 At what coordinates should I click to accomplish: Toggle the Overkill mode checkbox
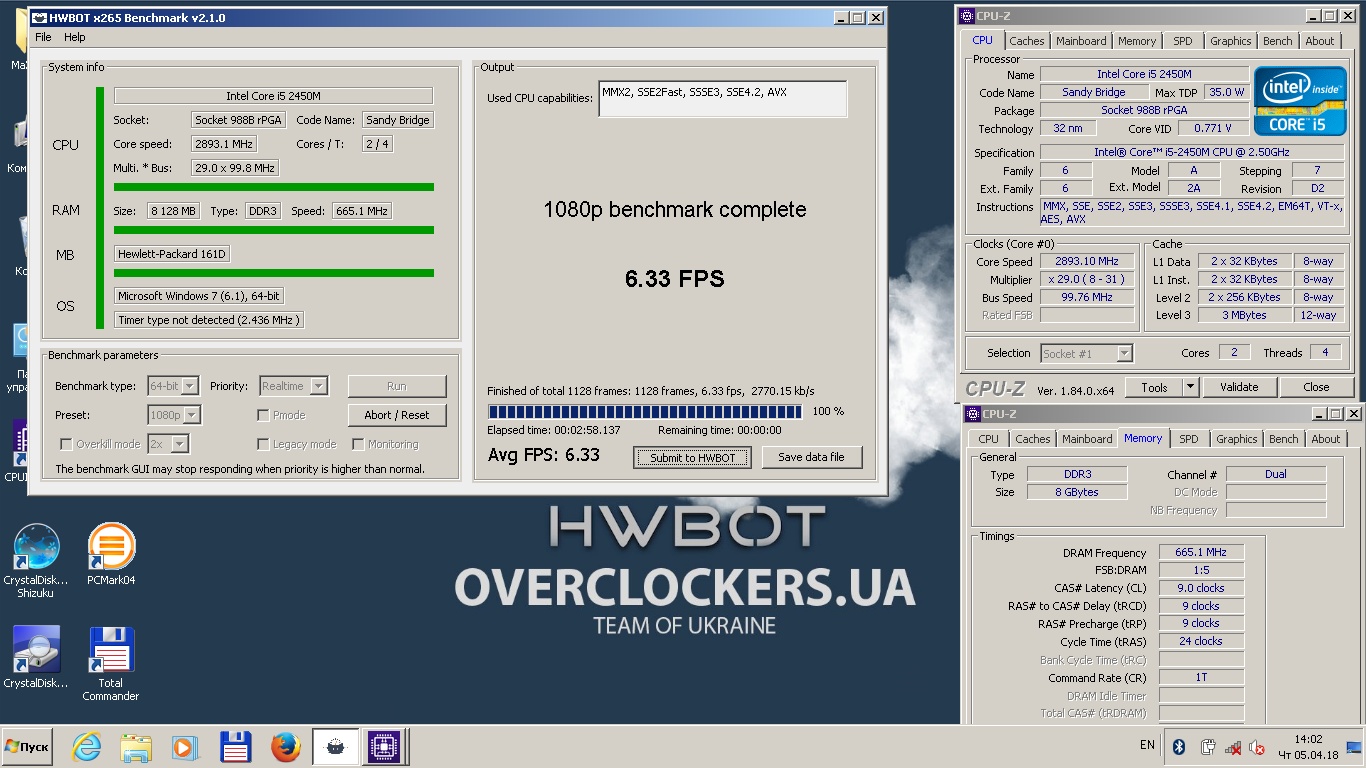[66, 444]
